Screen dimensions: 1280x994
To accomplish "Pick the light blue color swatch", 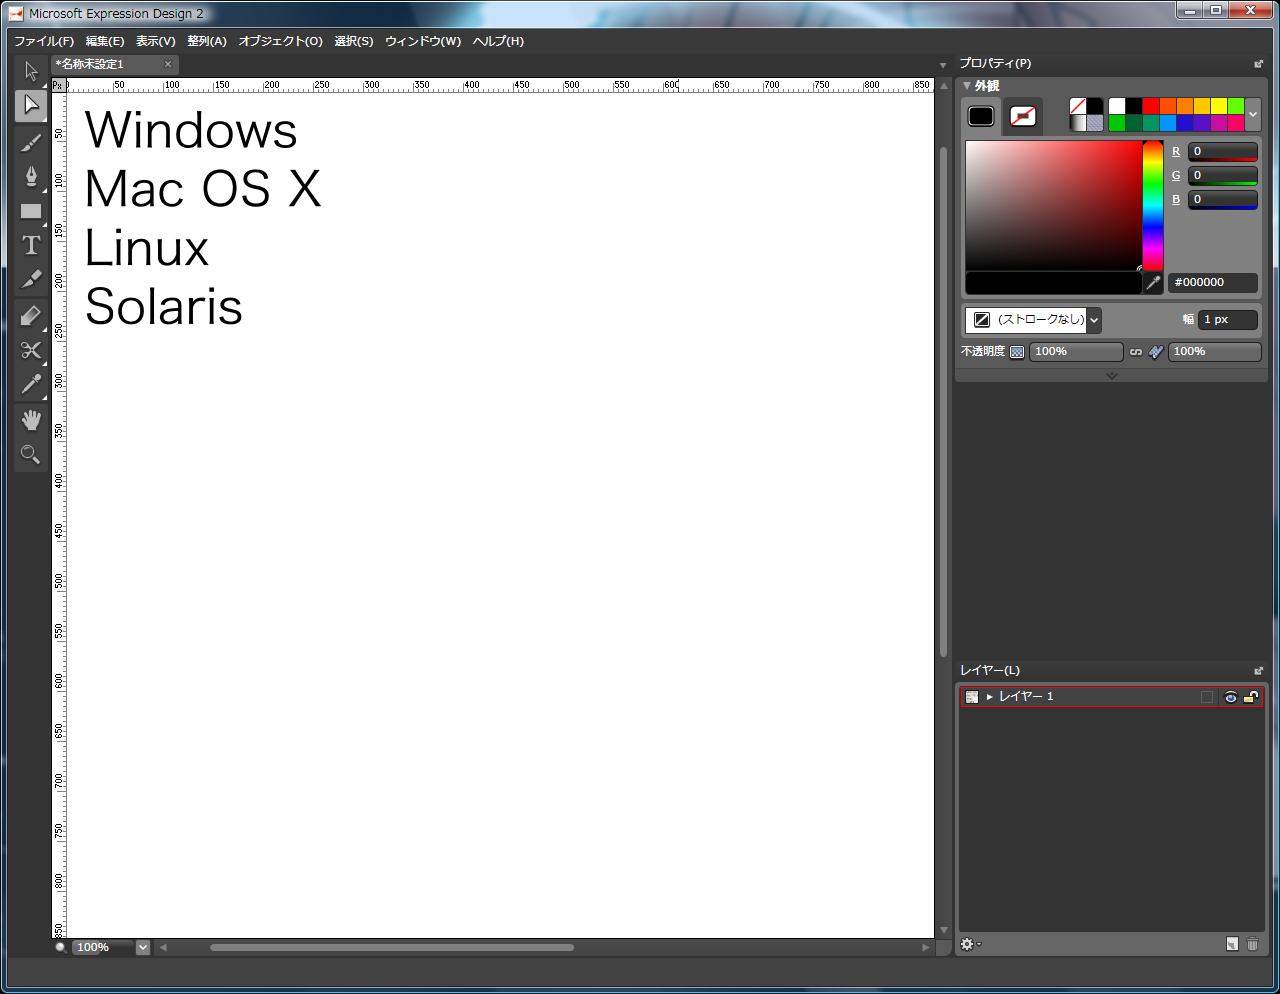I will click(1168, 123).
